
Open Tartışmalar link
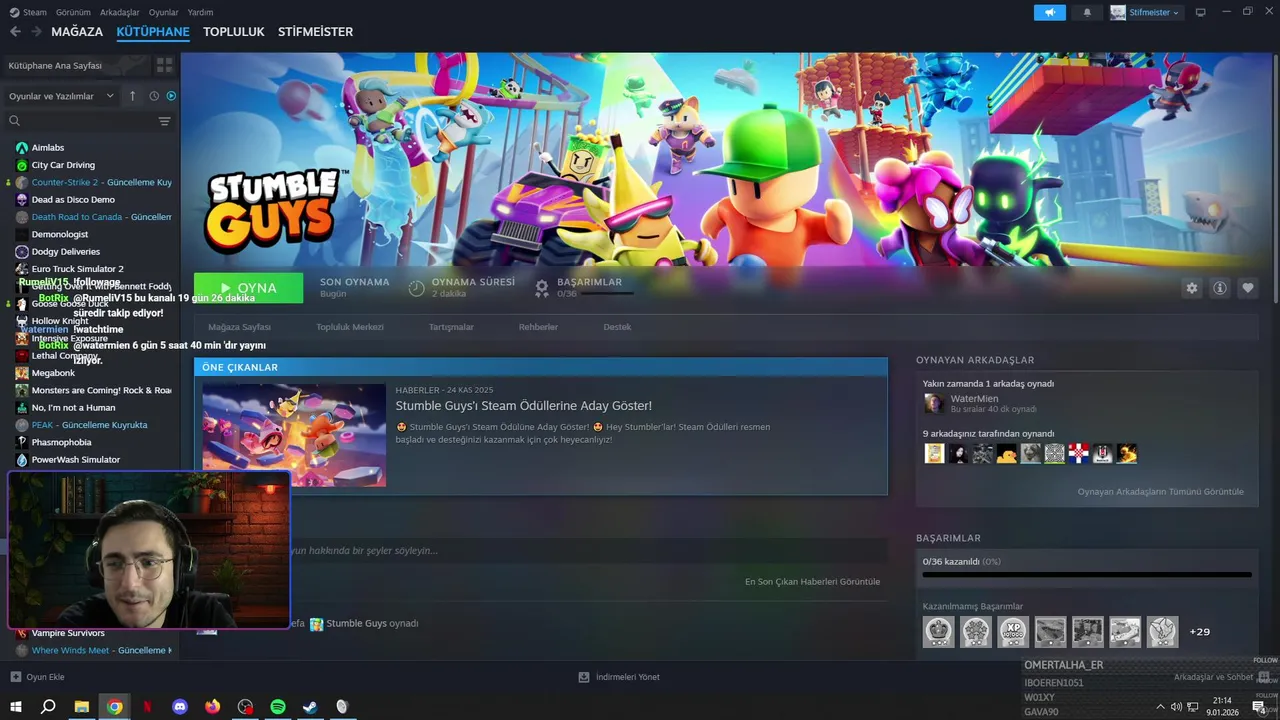[x=451, y=327]
